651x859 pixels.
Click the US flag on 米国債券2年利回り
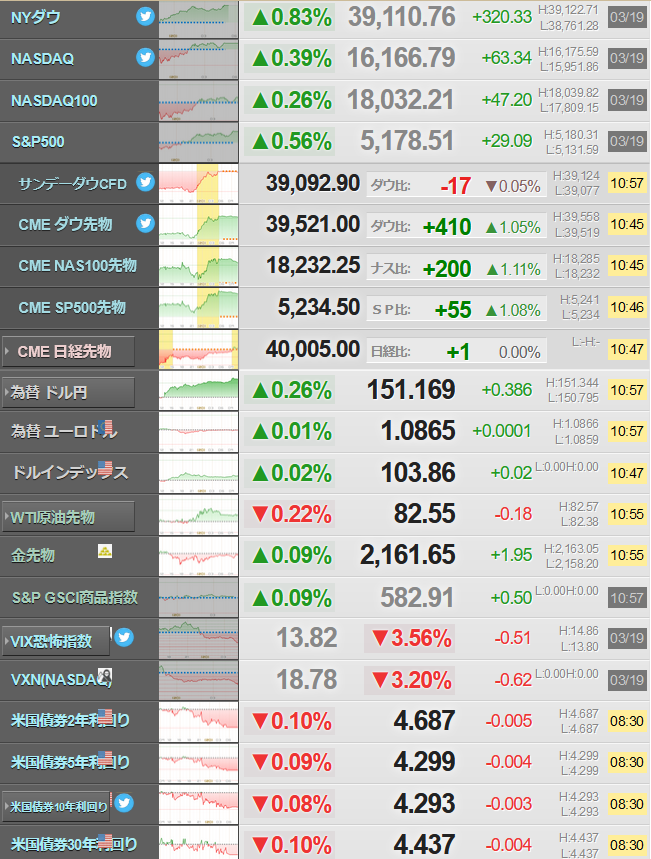(105, 717)
